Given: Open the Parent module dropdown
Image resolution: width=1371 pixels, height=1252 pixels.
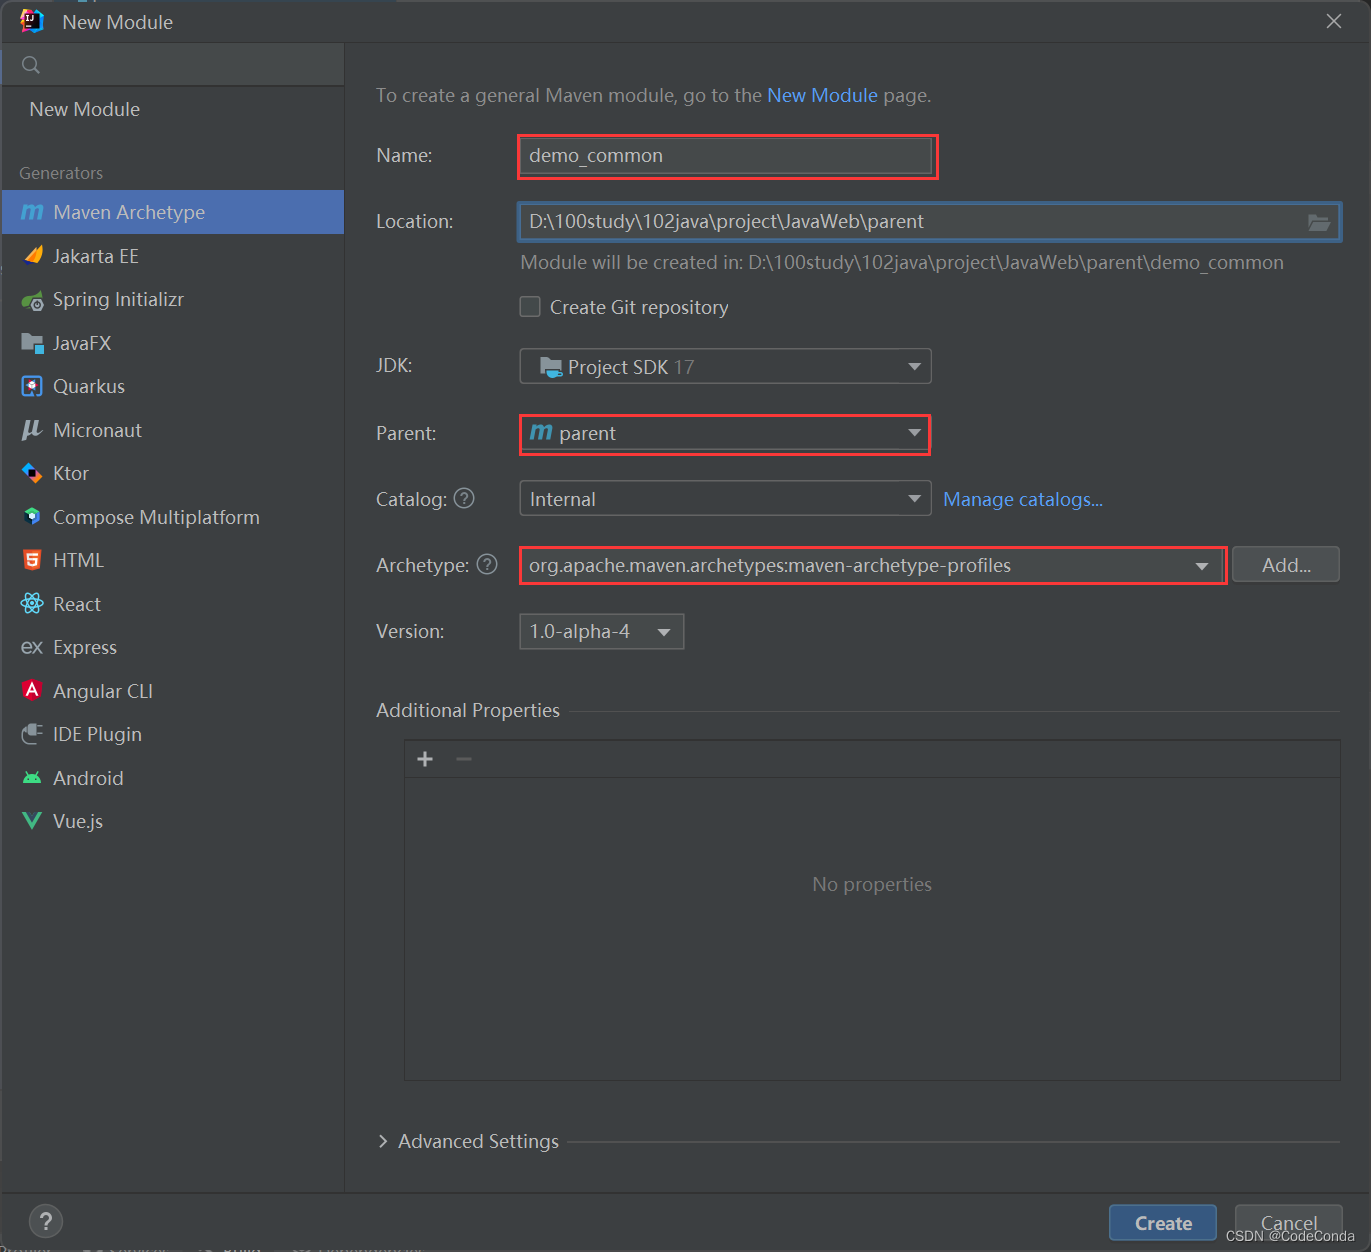Looking at the screenshot, I should click(x=725, y=433).
